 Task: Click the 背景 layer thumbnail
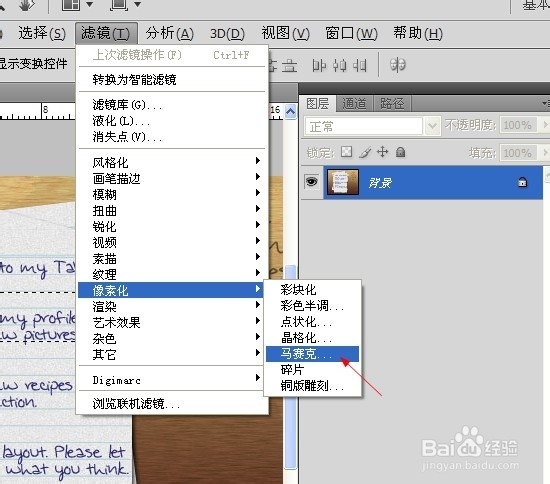[343, 182]
